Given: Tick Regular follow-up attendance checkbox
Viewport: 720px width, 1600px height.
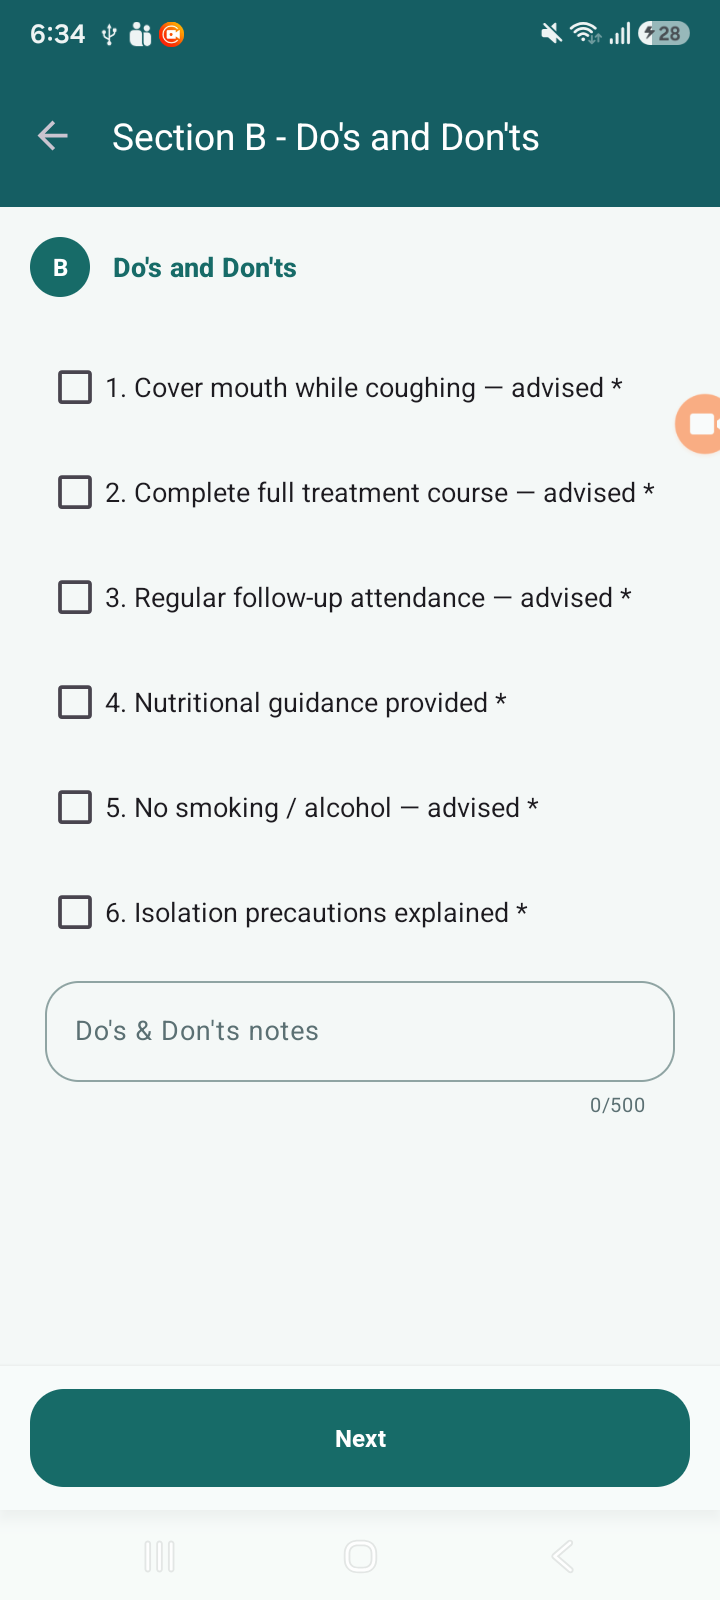Looking at the screenshot, I should (x=75, y=597).
